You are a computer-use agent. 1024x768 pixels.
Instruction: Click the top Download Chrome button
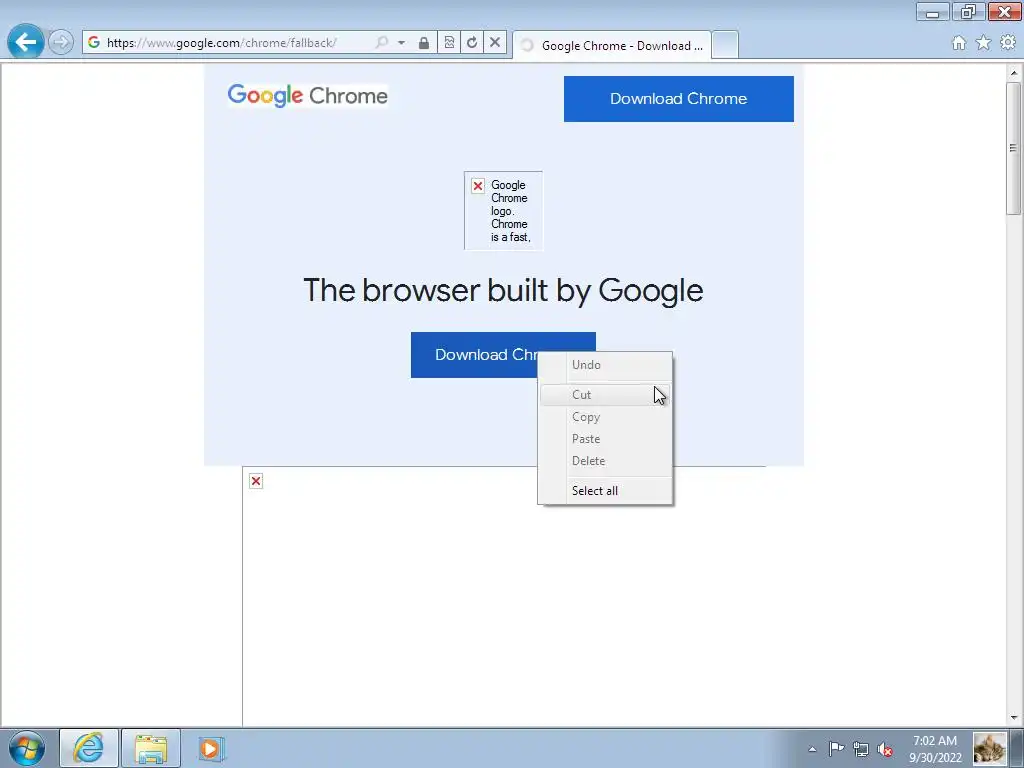point(679,99)
